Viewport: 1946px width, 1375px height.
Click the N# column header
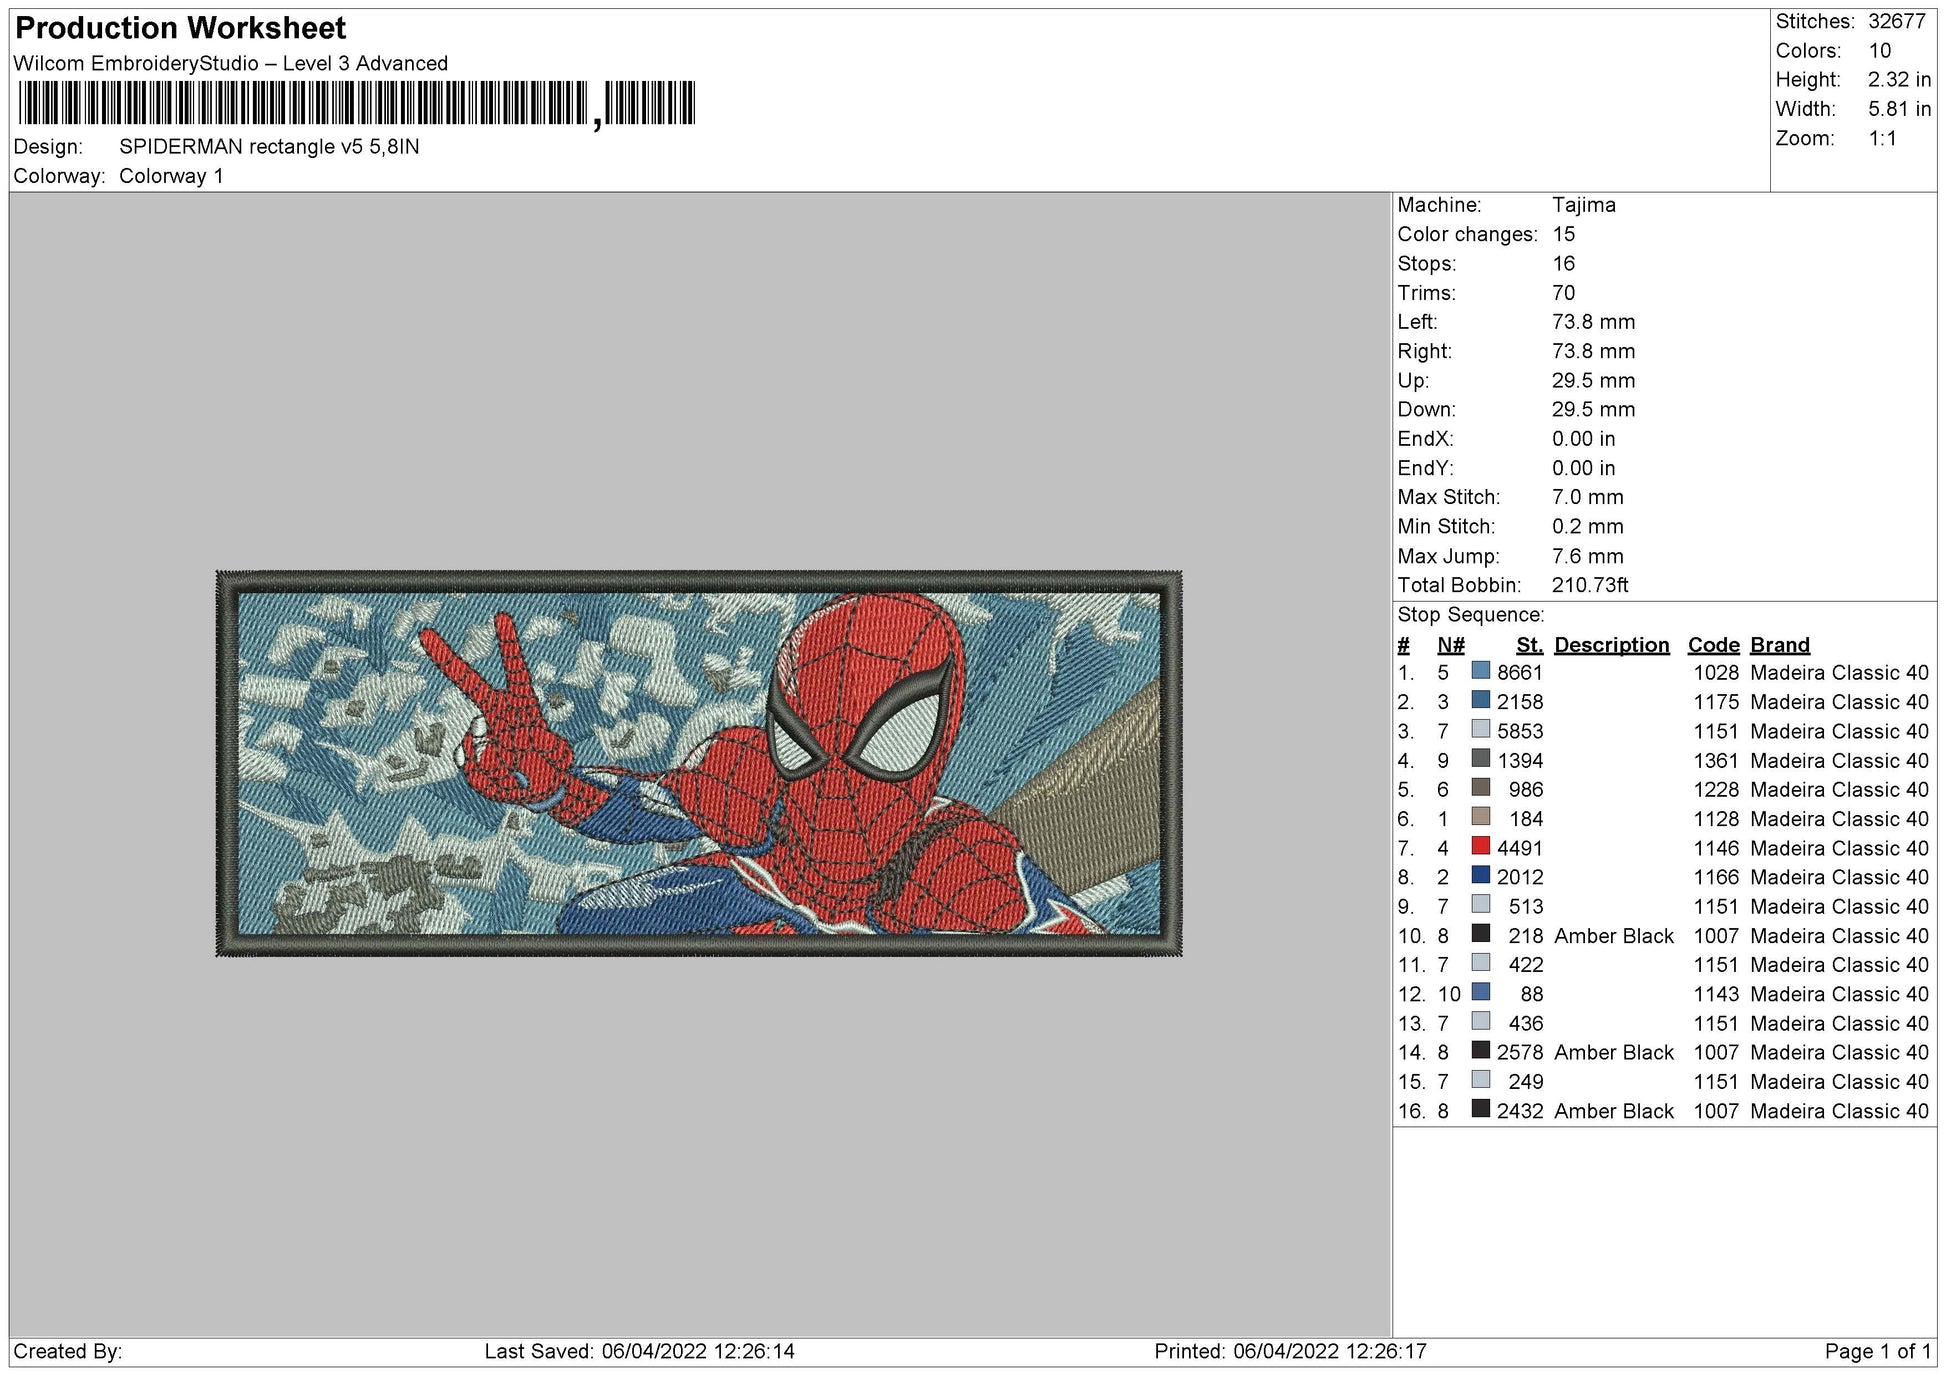point(1450,645)
